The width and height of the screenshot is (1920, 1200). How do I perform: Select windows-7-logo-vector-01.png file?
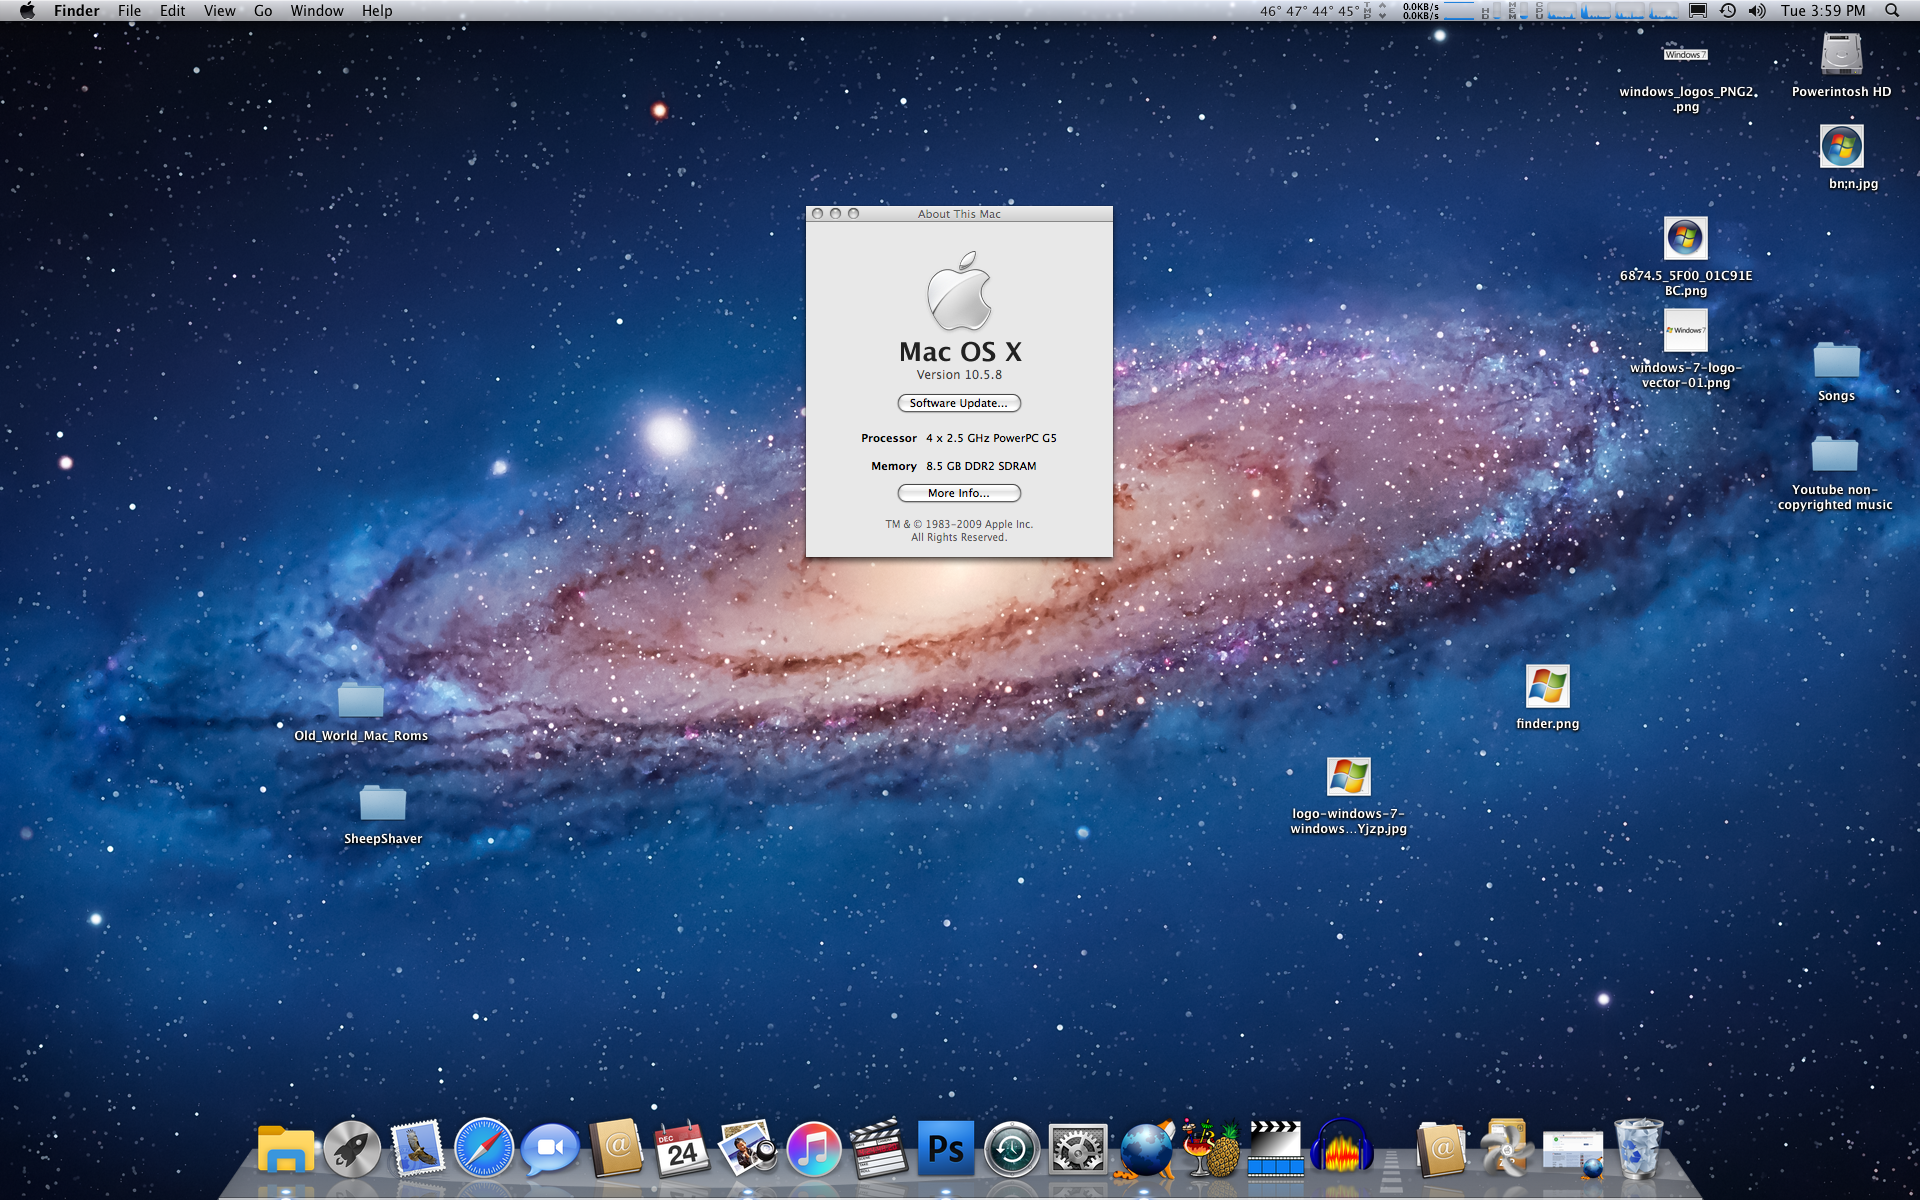(1686, 331)
